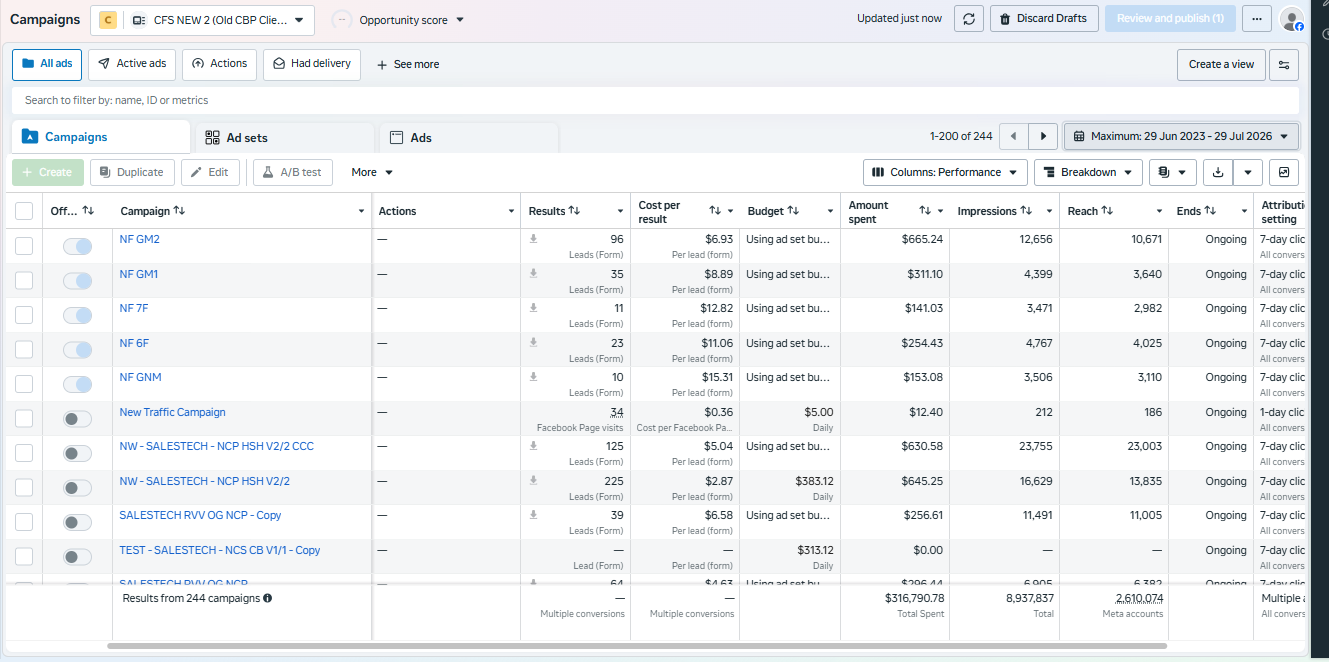This screenshot has height=662, width=1329.
Task: Click the info icon beside Results from 244 campaigns
Action: pos(268,598)
